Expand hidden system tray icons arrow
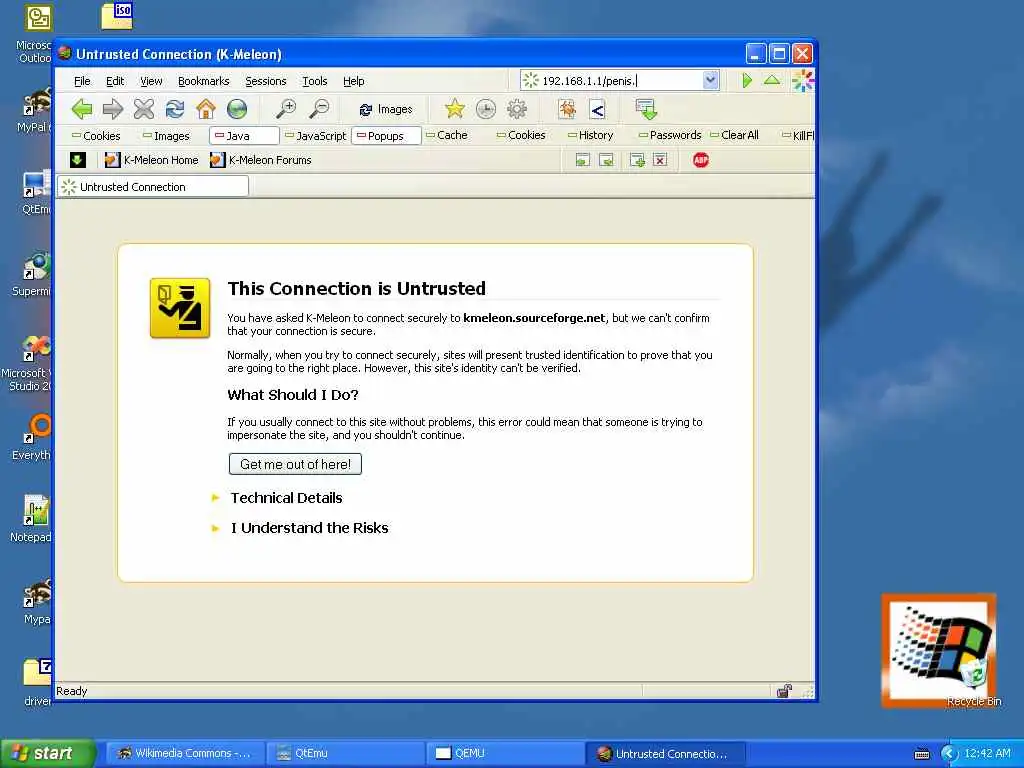Viewport: 1024px width, 768px height. click(x=949, y=754)
